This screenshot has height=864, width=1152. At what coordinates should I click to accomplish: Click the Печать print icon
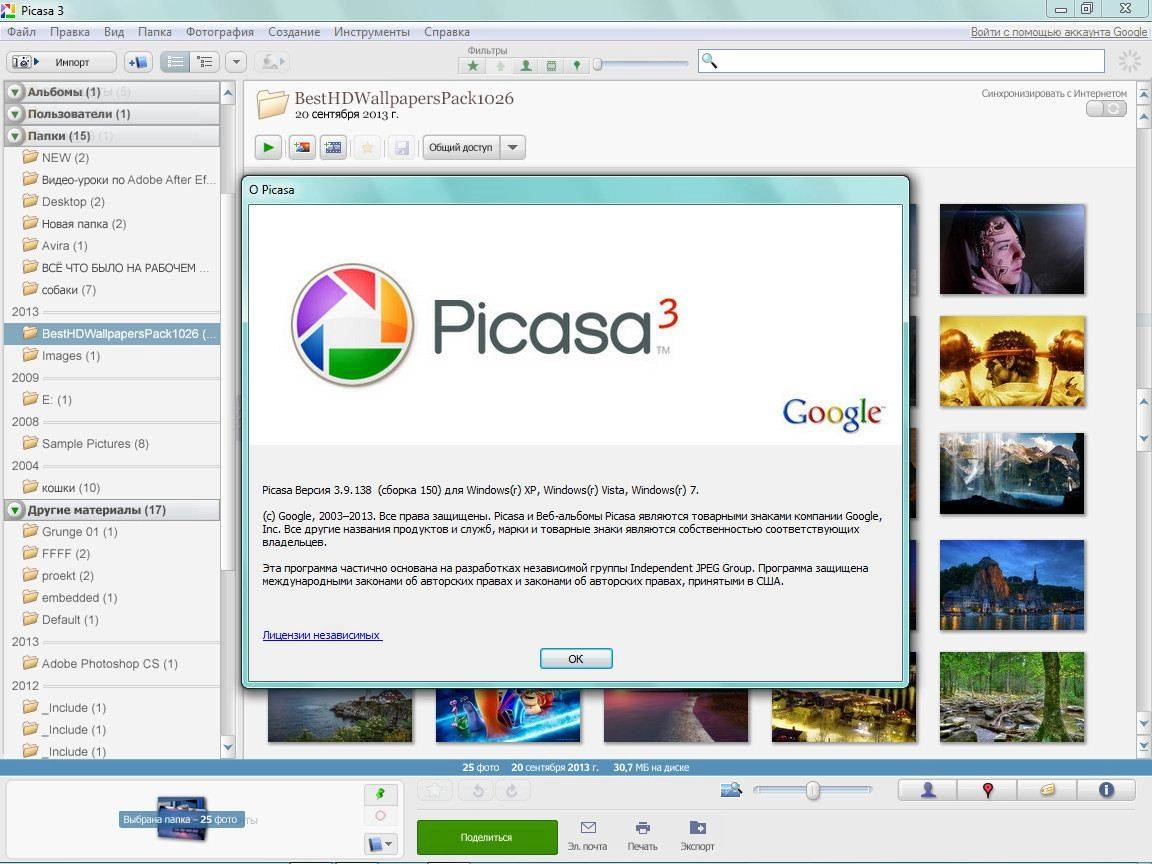[x=642, y=837]
